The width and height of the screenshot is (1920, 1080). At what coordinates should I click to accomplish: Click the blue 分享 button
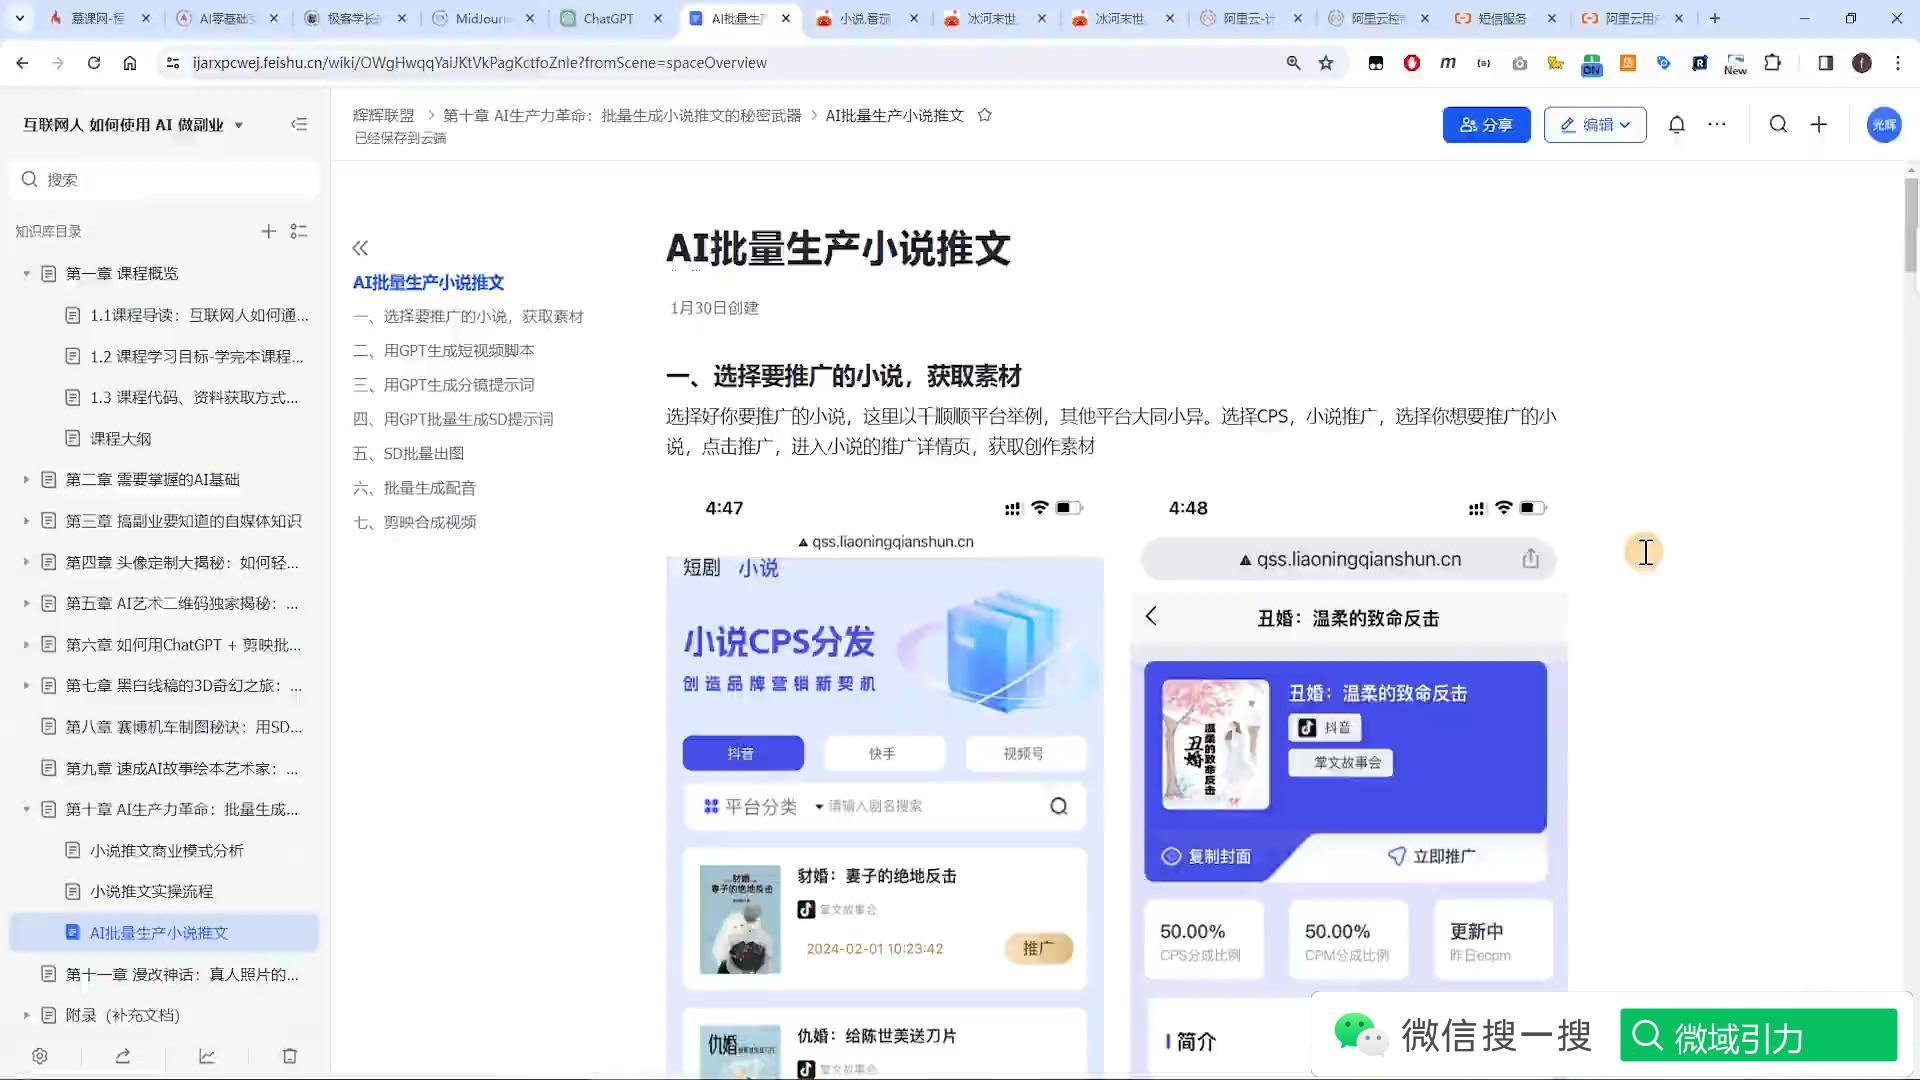pos(1486,125)
